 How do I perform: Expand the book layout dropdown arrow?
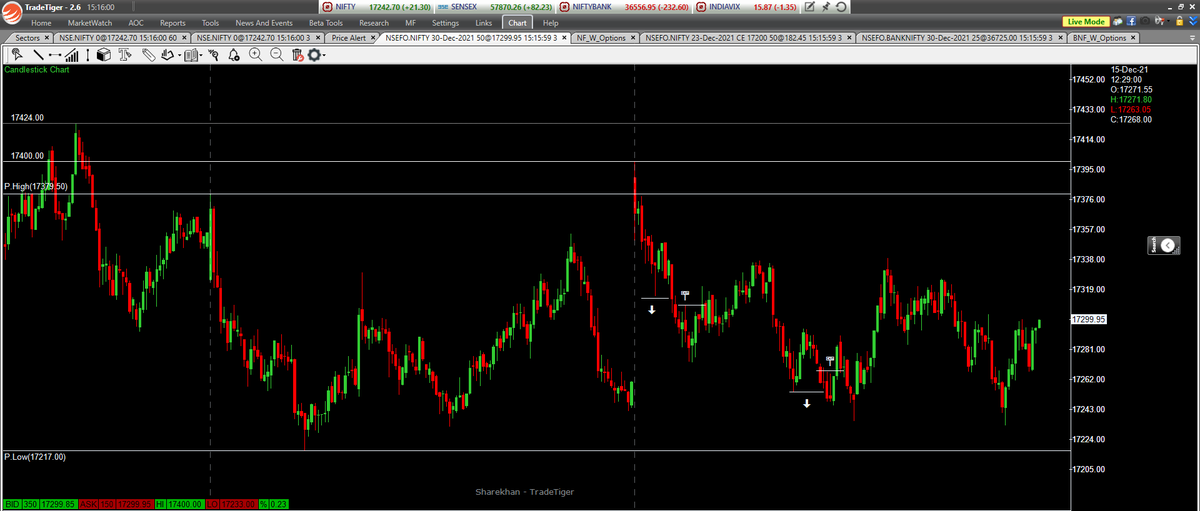201,55
